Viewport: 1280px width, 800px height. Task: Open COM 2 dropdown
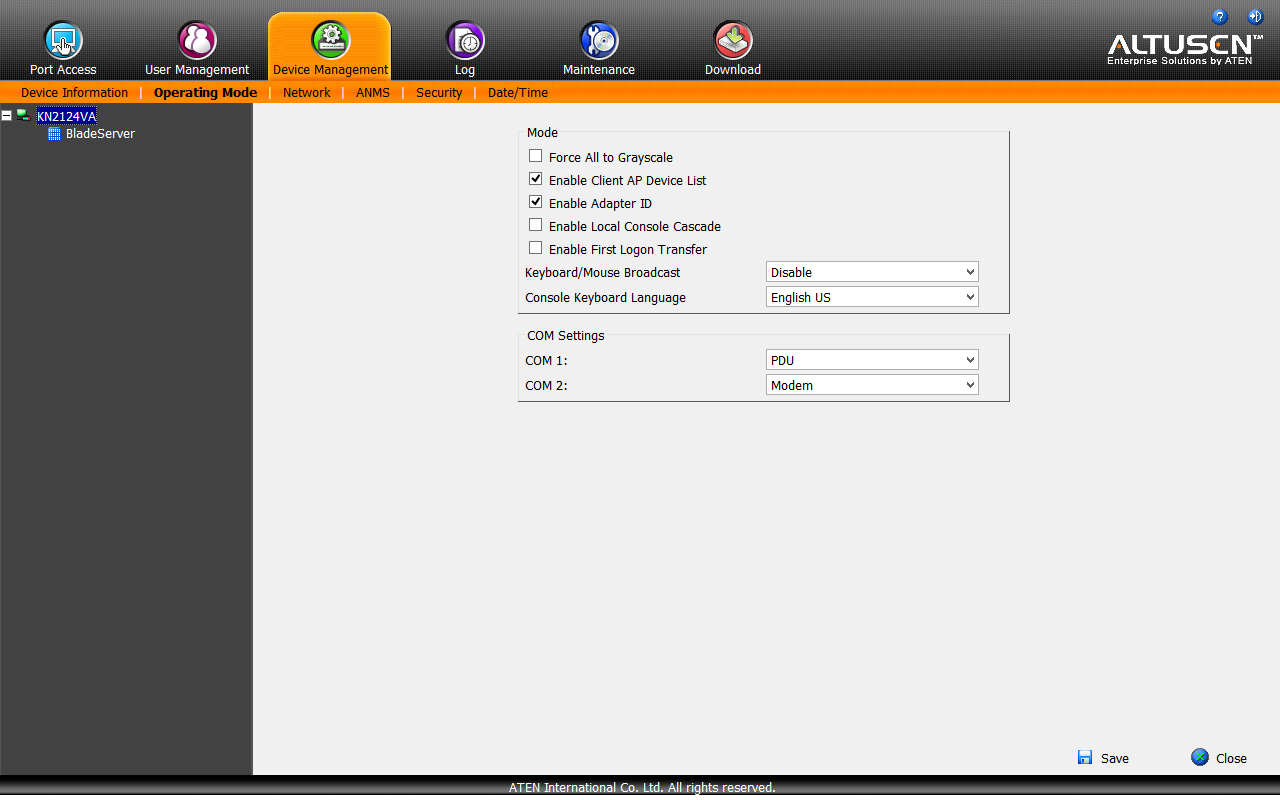point(872,385)
